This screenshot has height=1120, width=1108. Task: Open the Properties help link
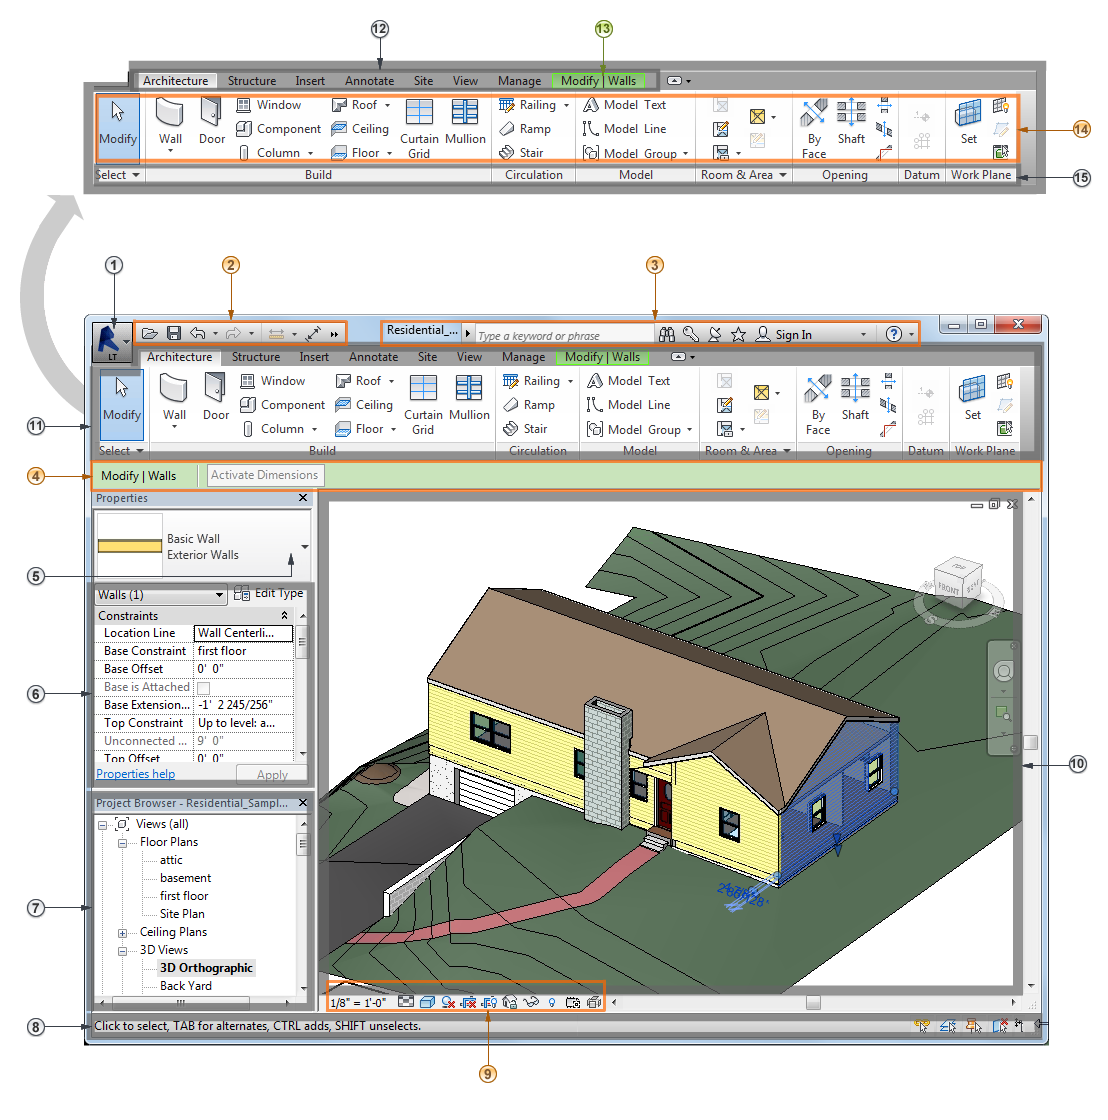136,774
